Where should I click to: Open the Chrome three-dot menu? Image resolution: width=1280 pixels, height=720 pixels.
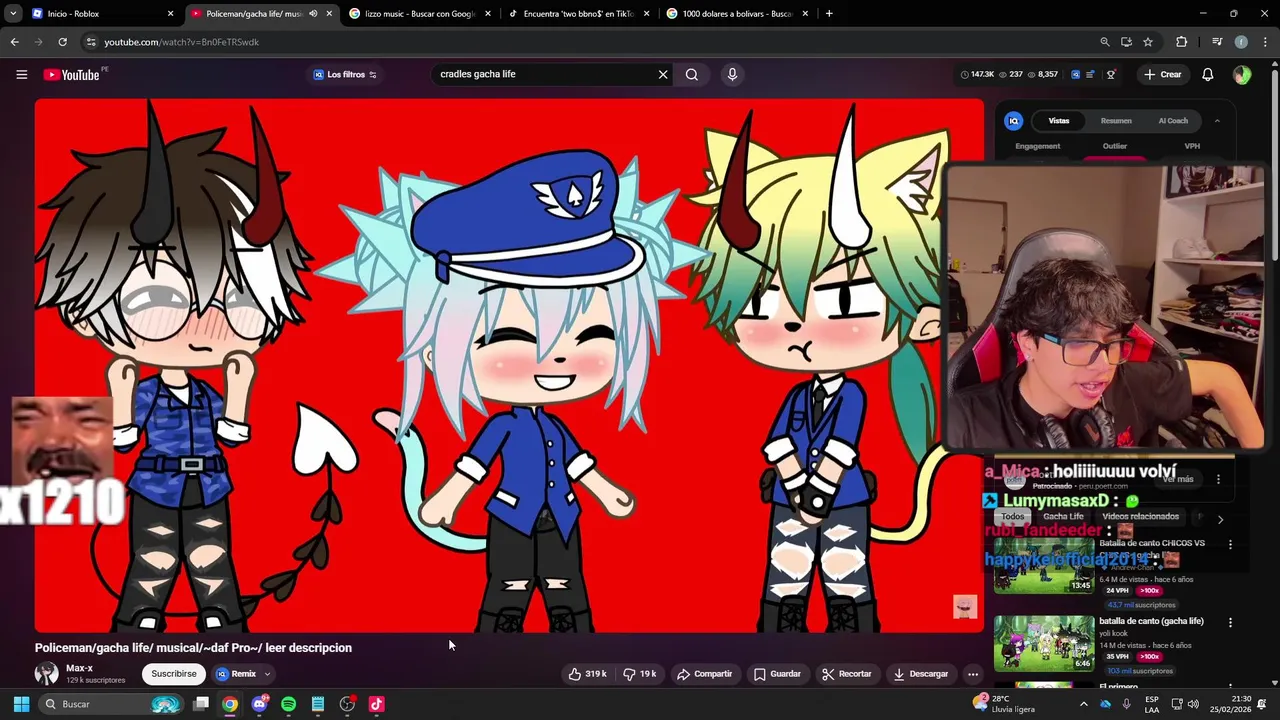[x=1265, y=42]
